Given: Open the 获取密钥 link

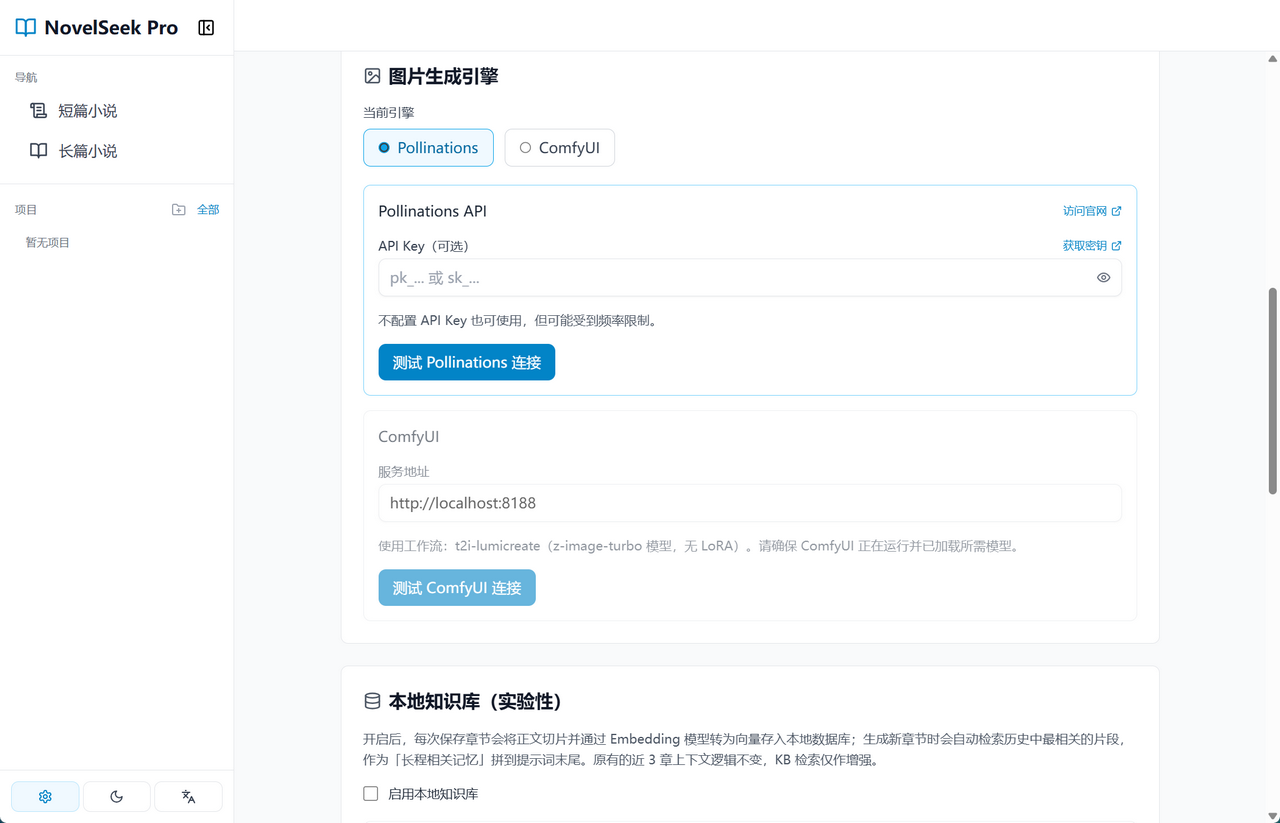Looking at the screenshot, I should point(1092,245).
